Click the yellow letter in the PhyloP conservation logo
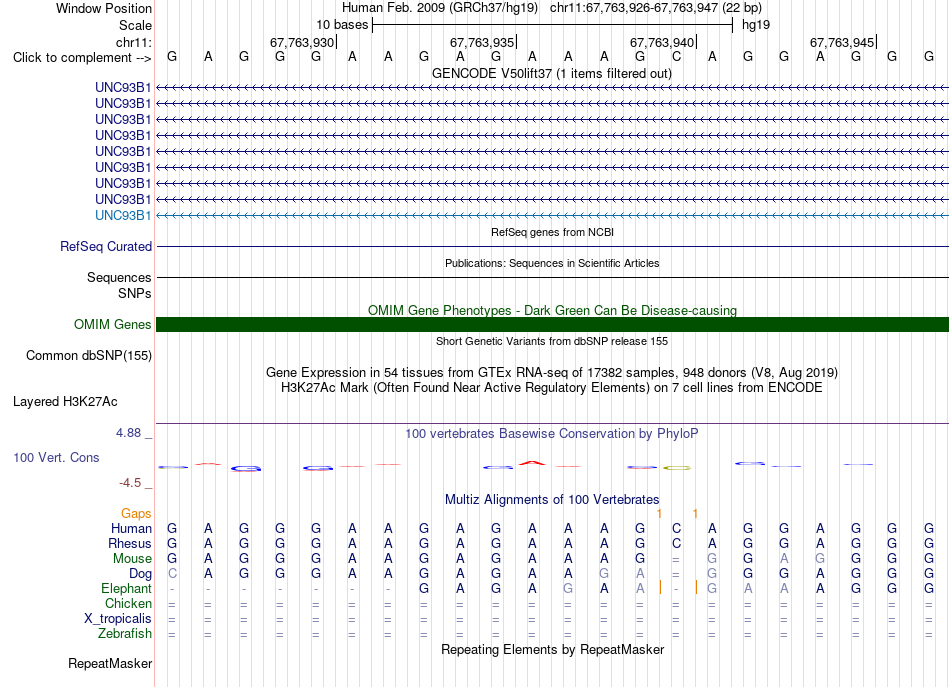This screenshot has height=687, width=950. click(x=676, y=468)
